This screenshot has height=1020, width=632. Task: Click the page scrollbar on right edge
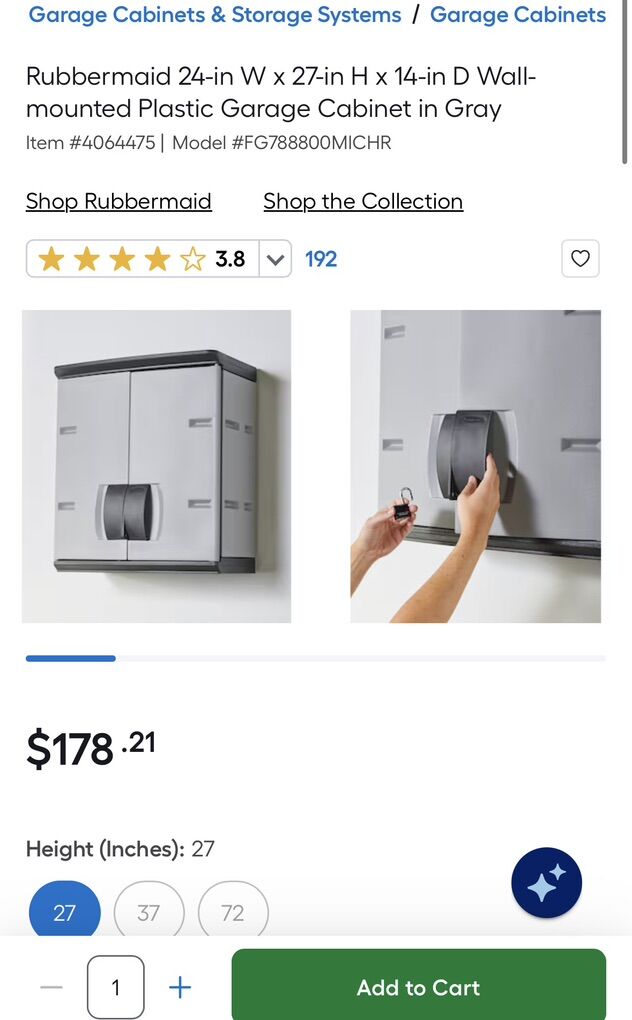click(625, 81)
